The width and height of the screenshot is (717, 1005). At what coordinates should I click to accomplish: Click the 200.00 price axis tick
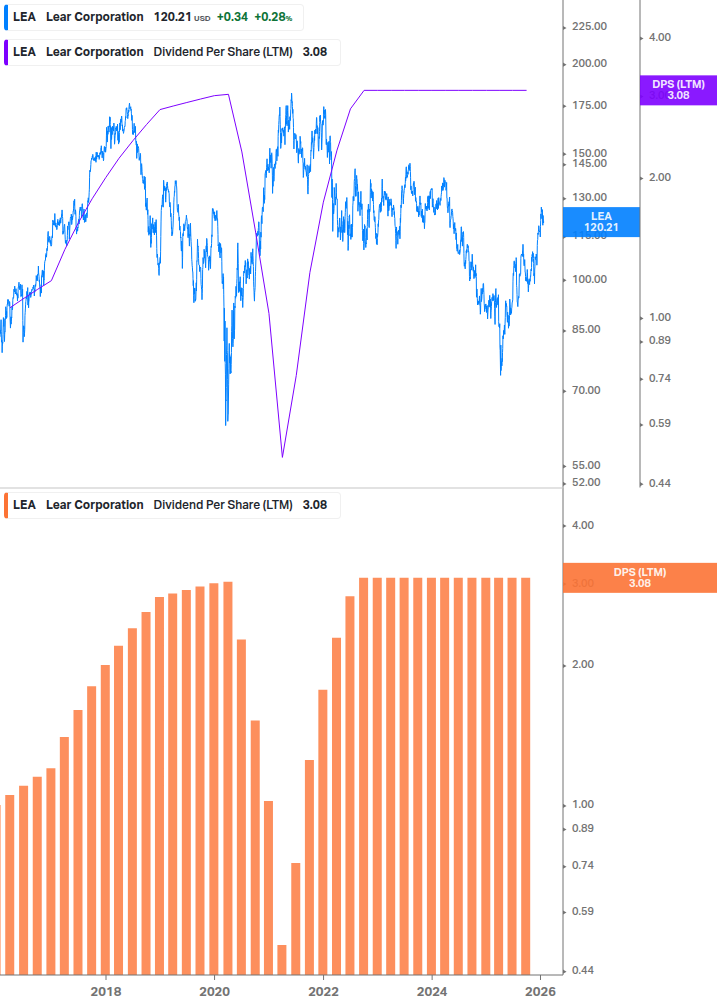(589, 63)
